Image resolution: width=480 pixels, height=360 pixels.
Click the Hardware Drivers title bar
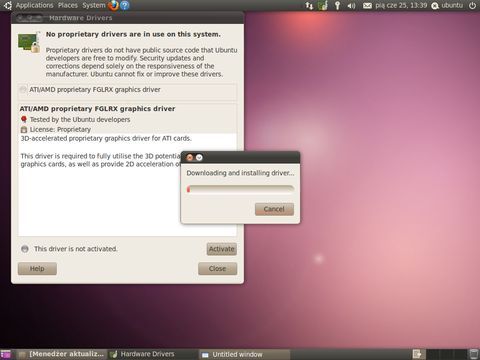[x=127, y=18]
